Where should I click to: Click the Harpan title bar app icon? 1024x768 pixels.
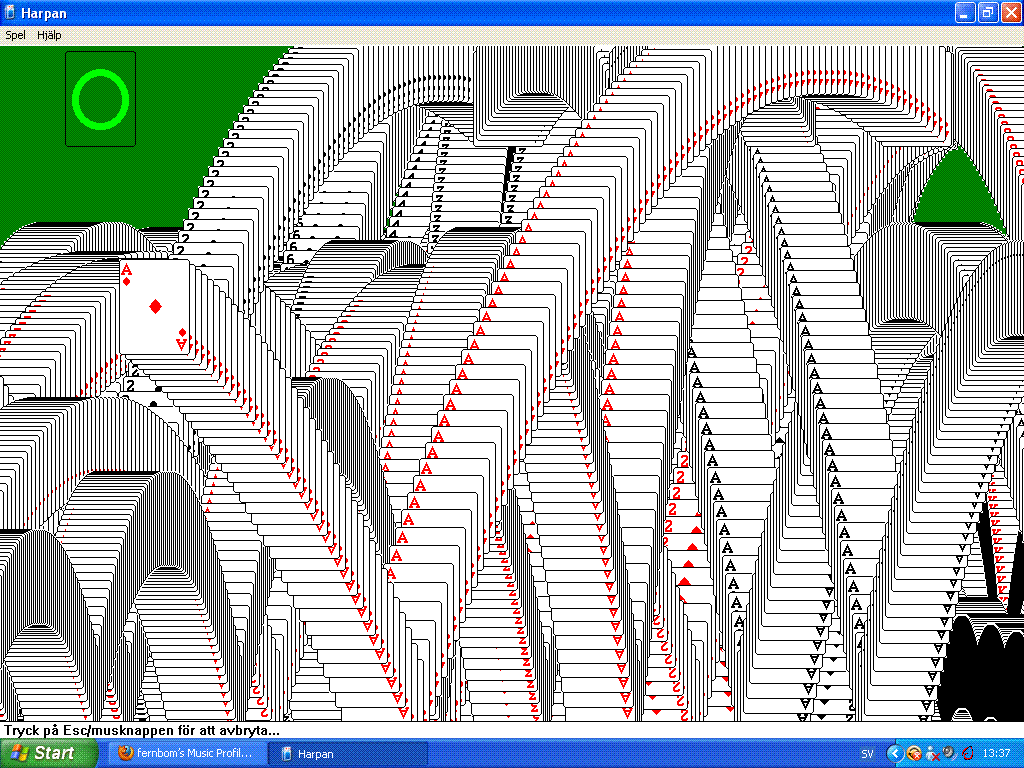click(x=10, y=13)
